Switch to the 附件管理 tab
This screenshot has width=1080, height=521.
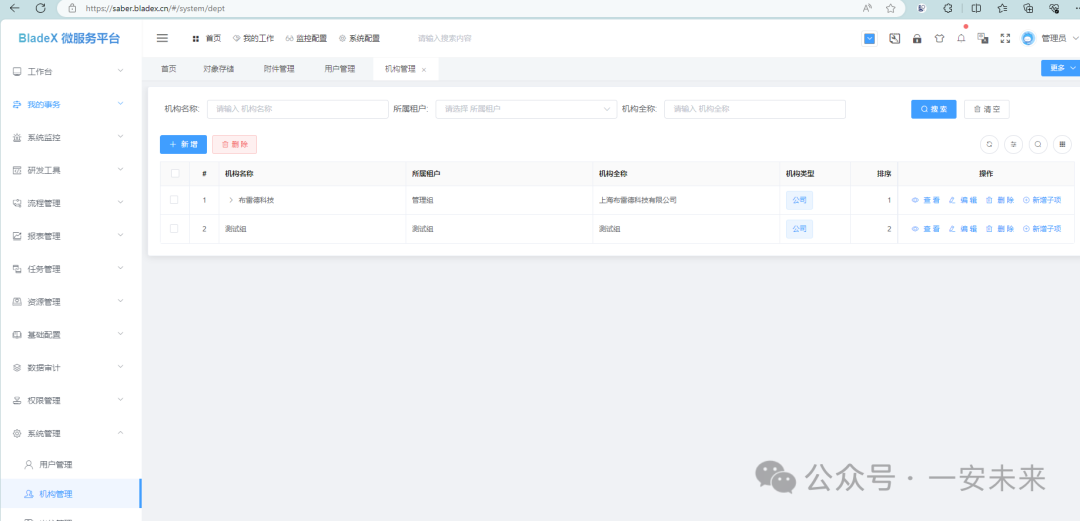point(279,69)
